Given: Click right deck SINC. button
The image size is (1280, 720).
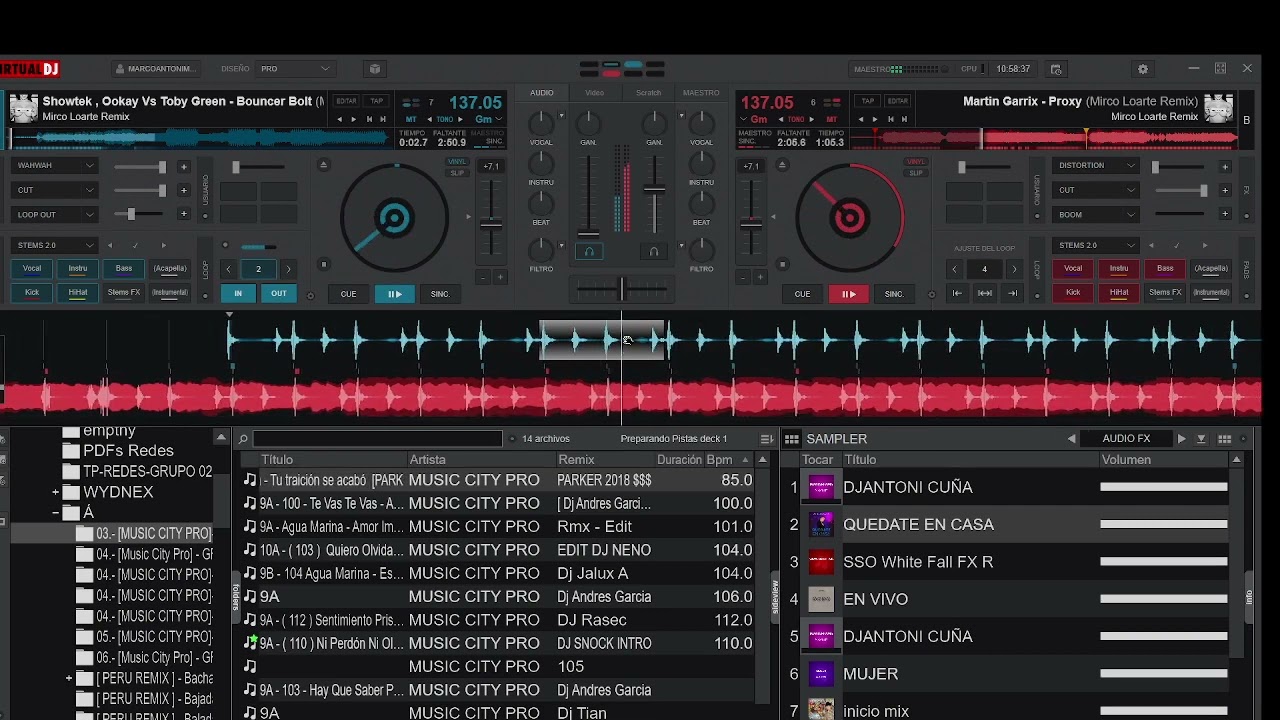Looking at the screenshot, I should [x=894, y=294].
